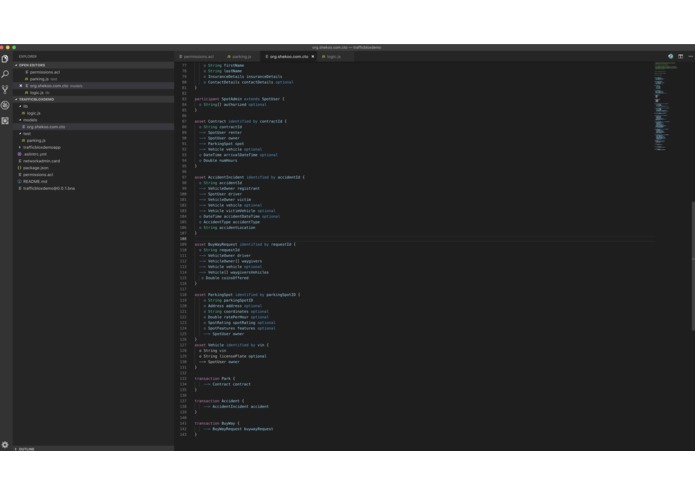This screenshot has height=494, width=695.
Task: Select parking.js under Open Editors
Action: 39,79
